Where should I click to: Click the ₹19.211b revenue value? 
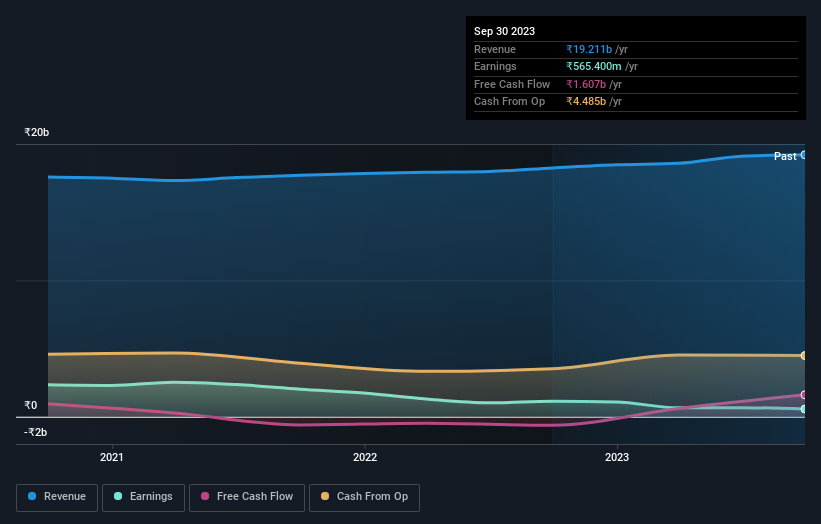[x=589, y=49]
